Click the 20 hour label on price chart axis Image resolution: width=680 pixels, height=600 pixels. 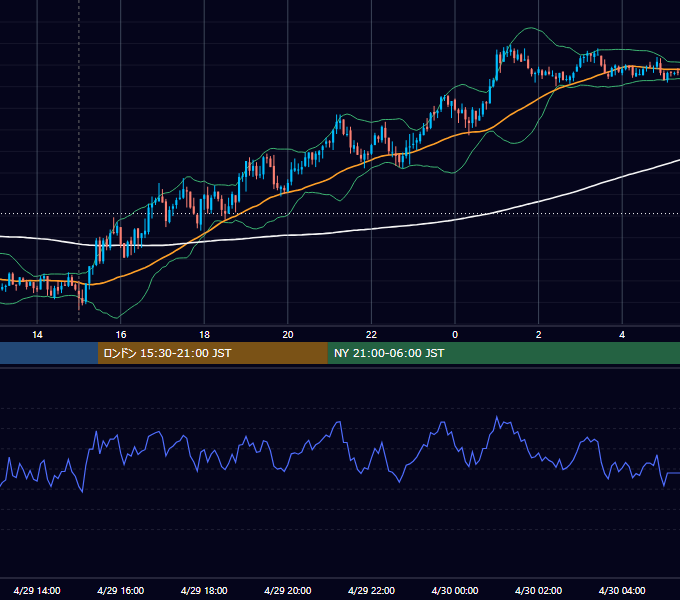tap(288, 335)
